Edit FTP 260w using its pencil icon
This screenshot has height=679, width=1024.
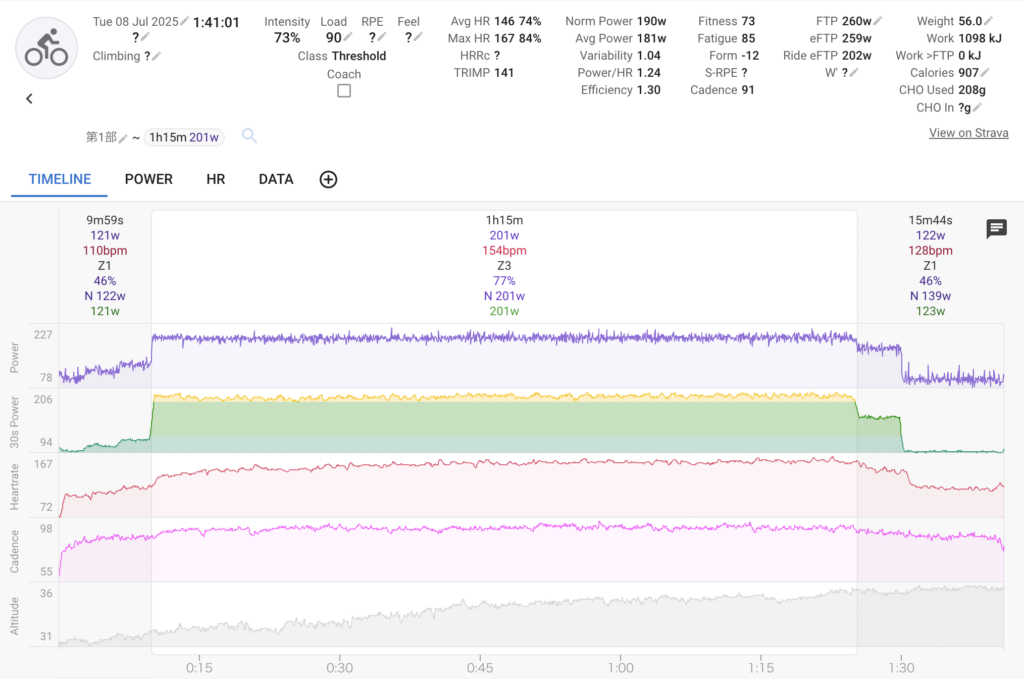tap(878, 22)
